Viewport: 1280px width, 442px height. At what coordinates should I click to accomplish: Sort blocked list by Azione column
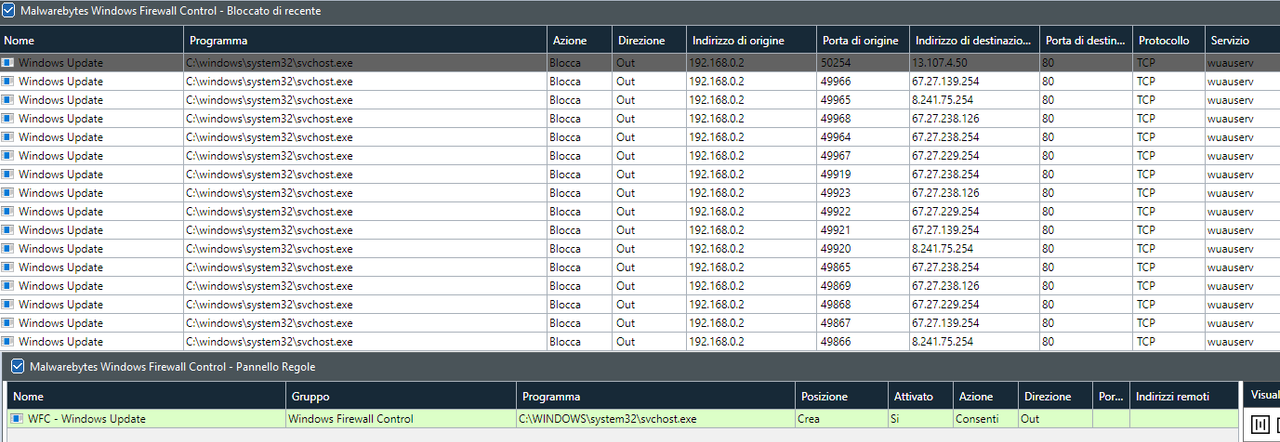pyautogui.click(x=579, y=41)
